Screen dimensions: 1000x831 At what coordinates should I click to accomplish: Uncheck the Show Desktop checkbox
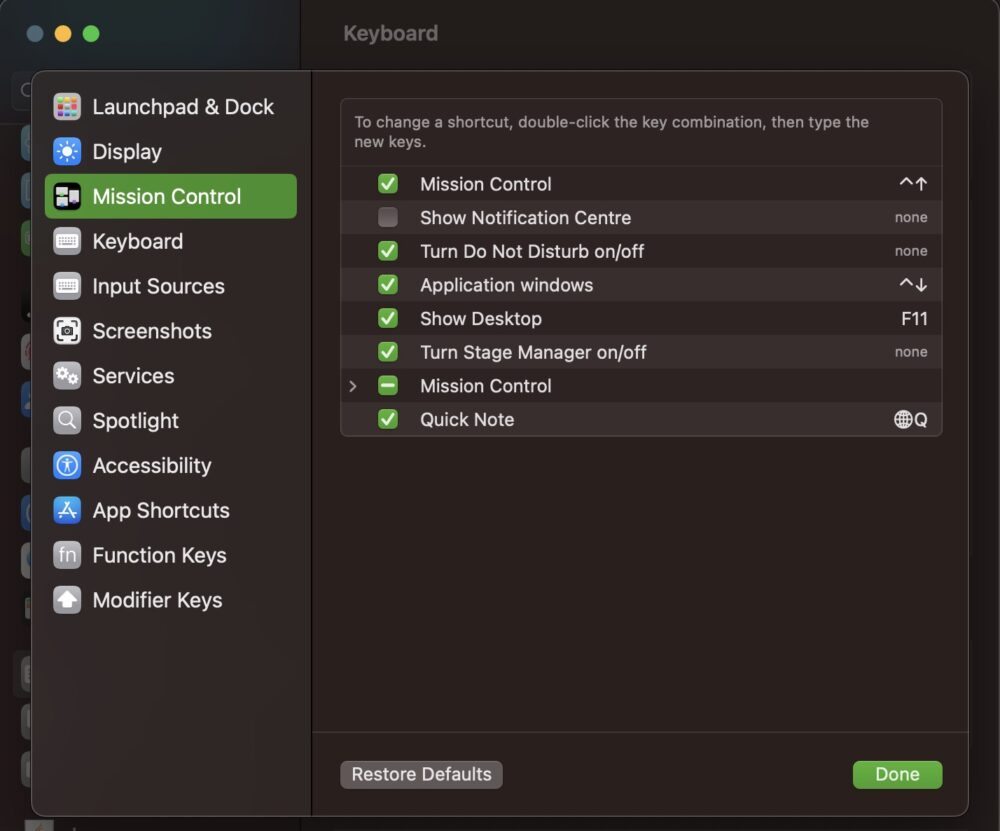tap(388, 319)
